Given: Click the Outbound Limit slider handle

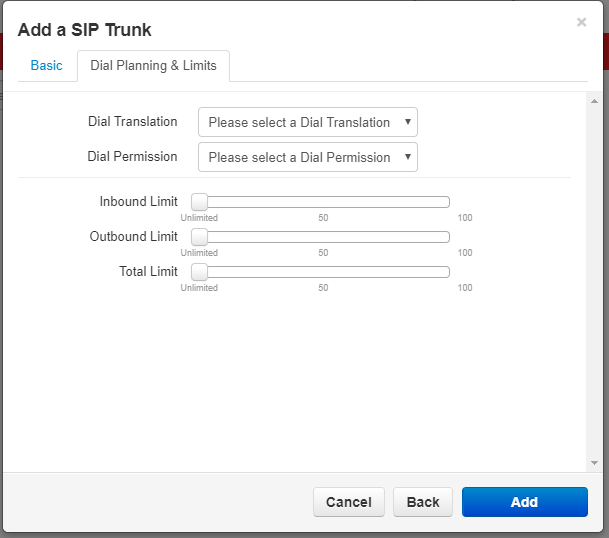Looking at the screenshot, I should [x=199, y=237].
